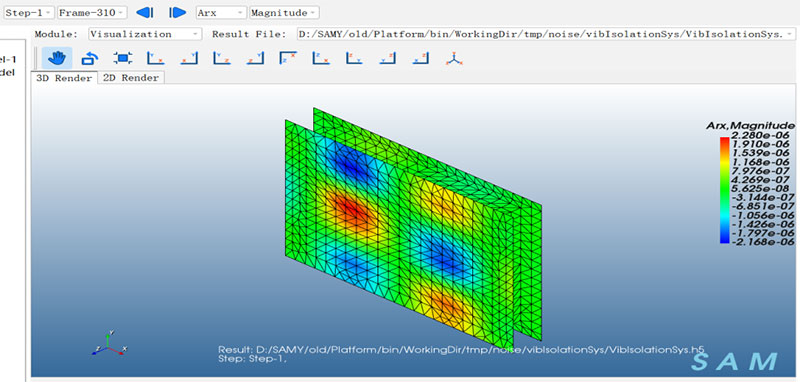This screenshot has height=382, width=800.
Task: Go to previous frame
Action: [145, 13]
